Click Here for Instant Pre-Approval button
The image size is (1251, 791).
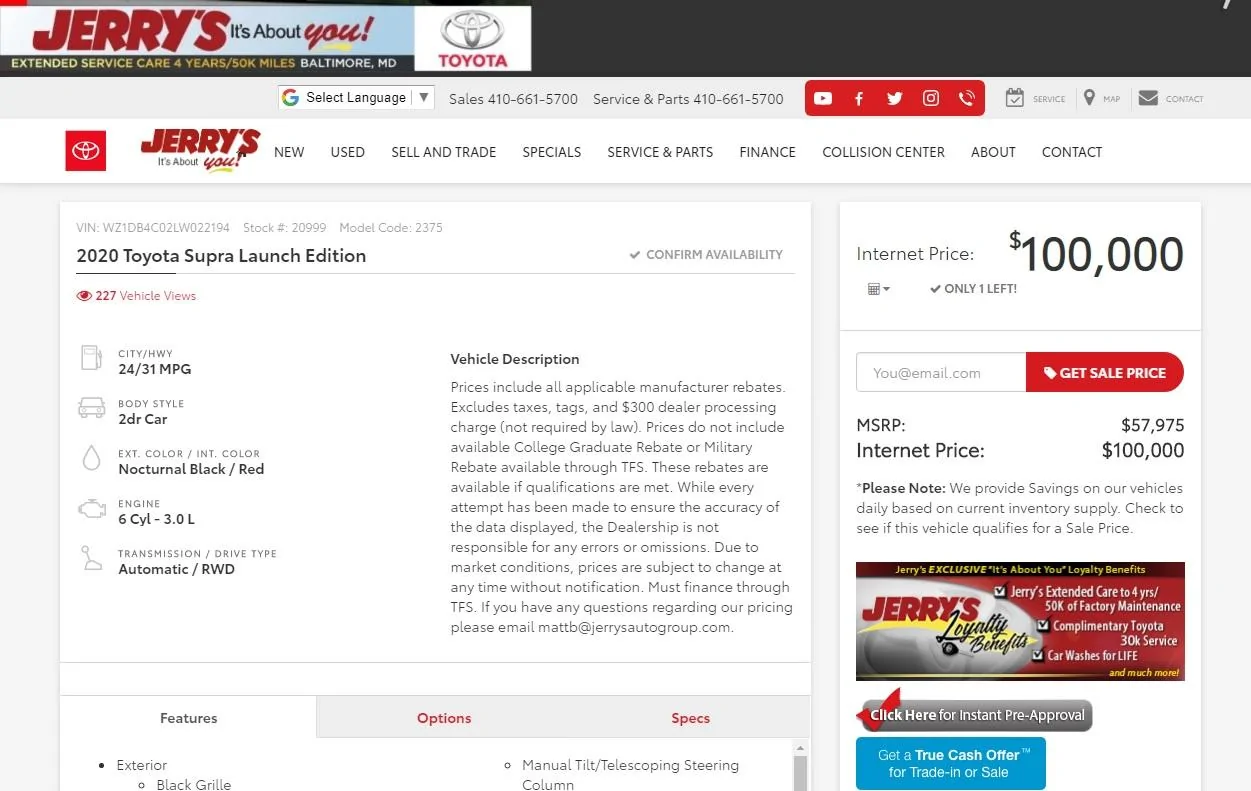click(975, 715)
